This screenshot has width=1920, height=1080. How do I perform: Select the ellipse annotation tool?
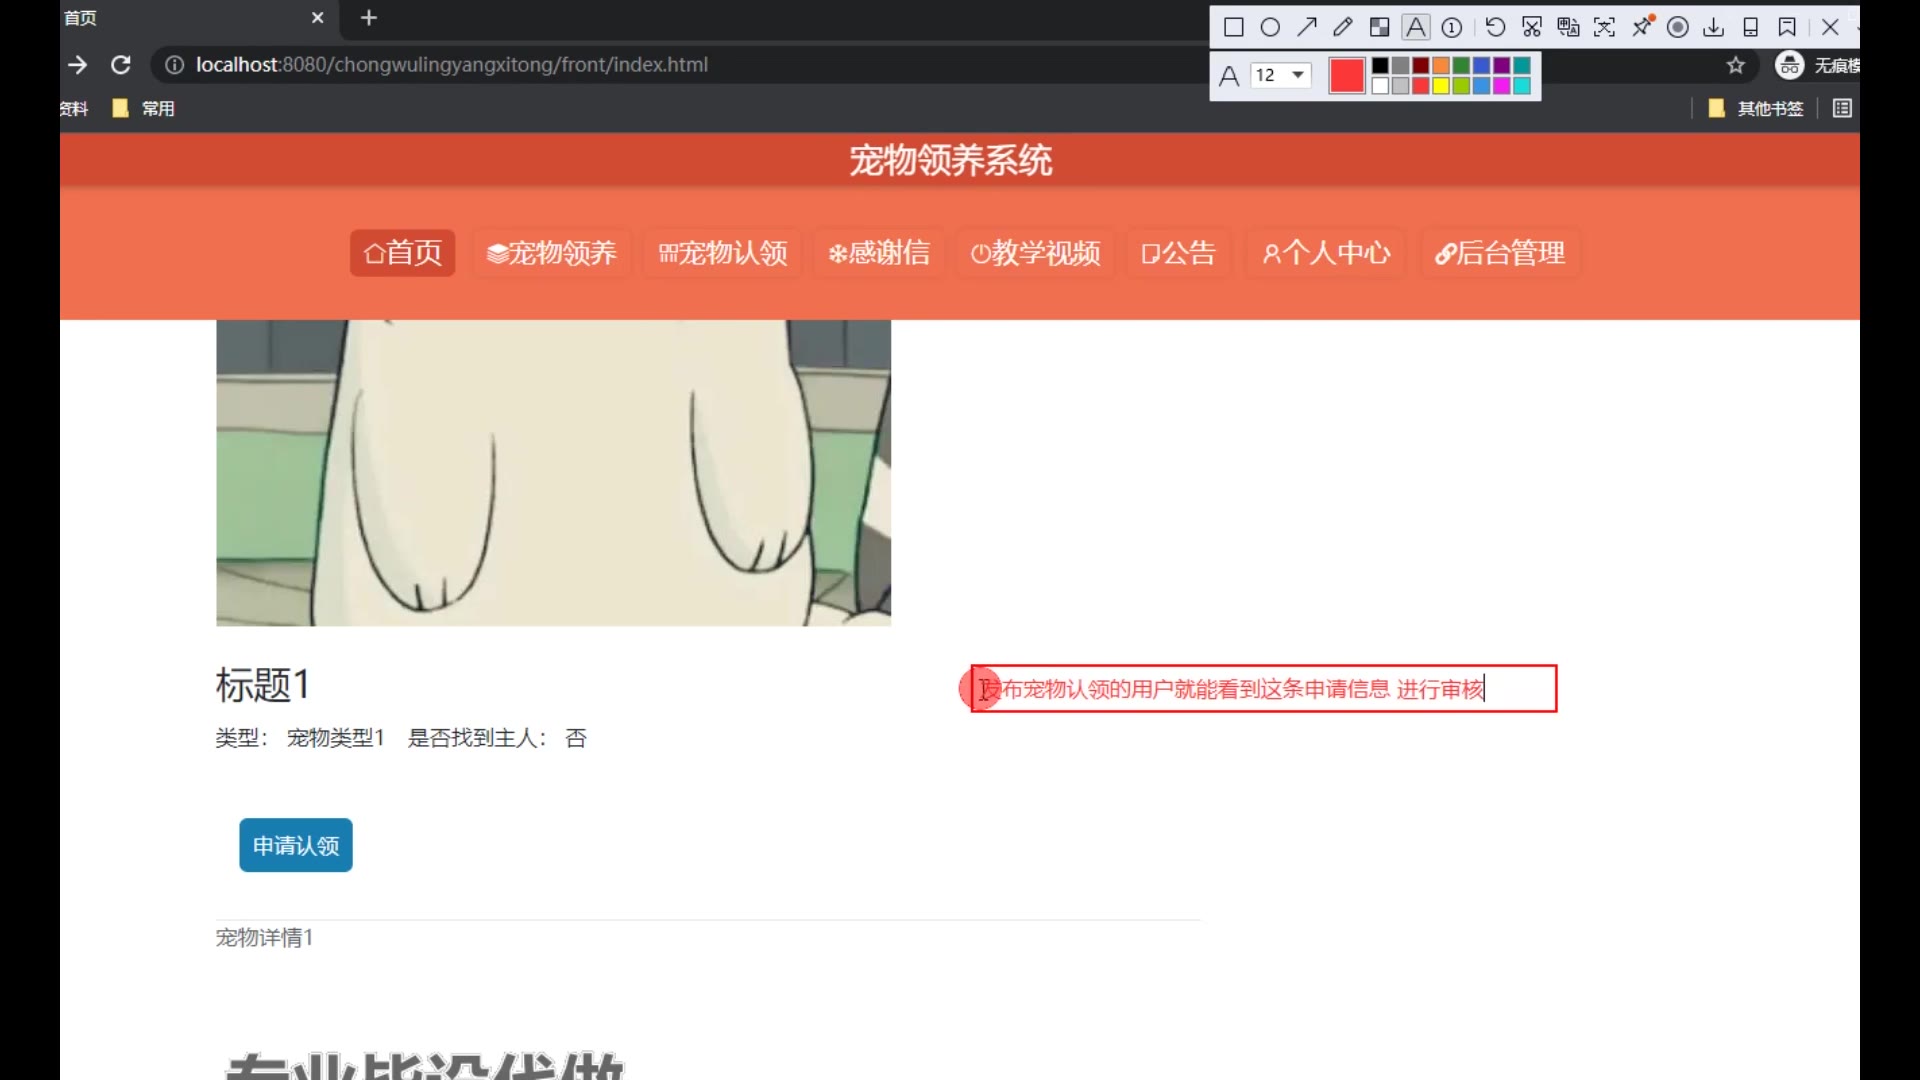click(x=1270, y=27)
